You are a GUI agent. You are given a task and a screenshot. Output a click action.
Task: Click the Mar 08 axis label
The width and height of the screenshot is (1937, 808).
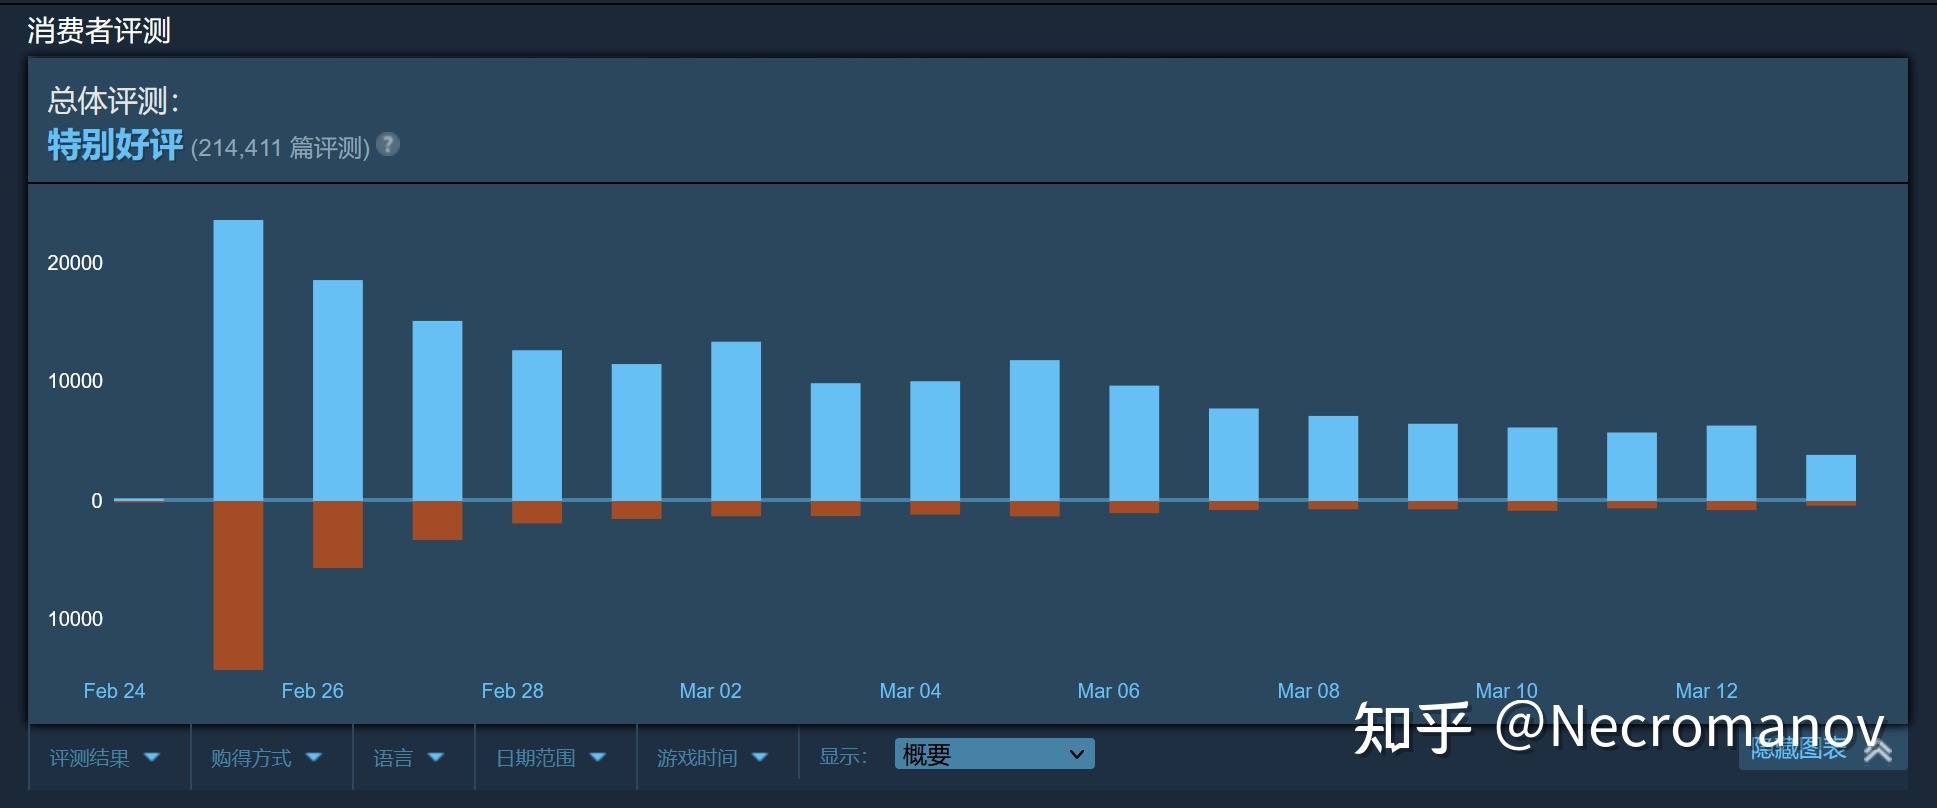click(1308, 691)
